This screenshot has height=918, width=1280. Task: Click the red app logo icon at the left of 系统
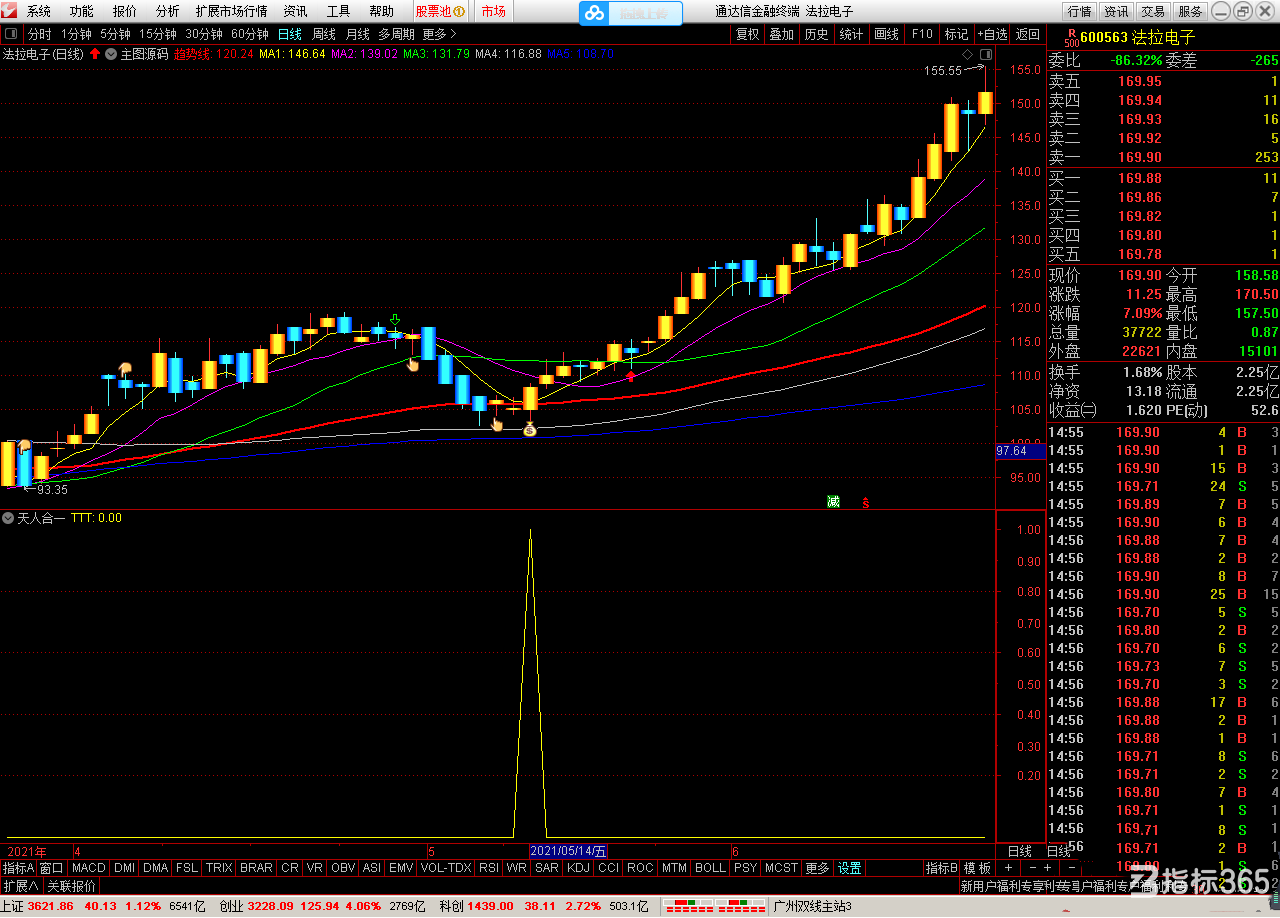click(x=11, y=12)
